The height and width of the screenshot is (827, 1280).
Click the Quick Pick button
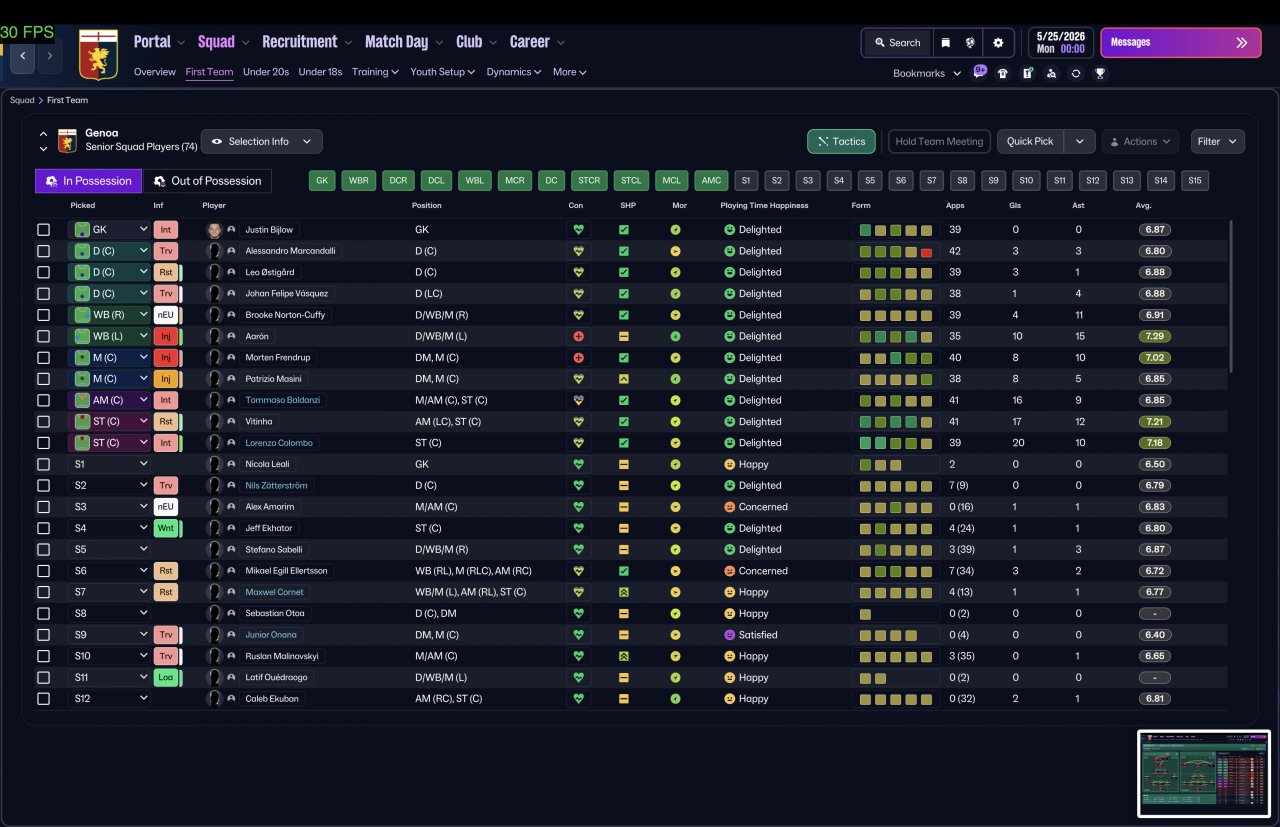pyautogui.click(x=1030, y=141)
